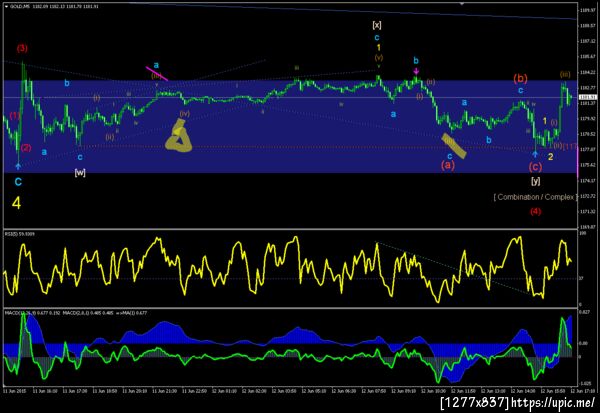Click the MACD indicator label
600x413 pixels.
[x=76, y=313]
